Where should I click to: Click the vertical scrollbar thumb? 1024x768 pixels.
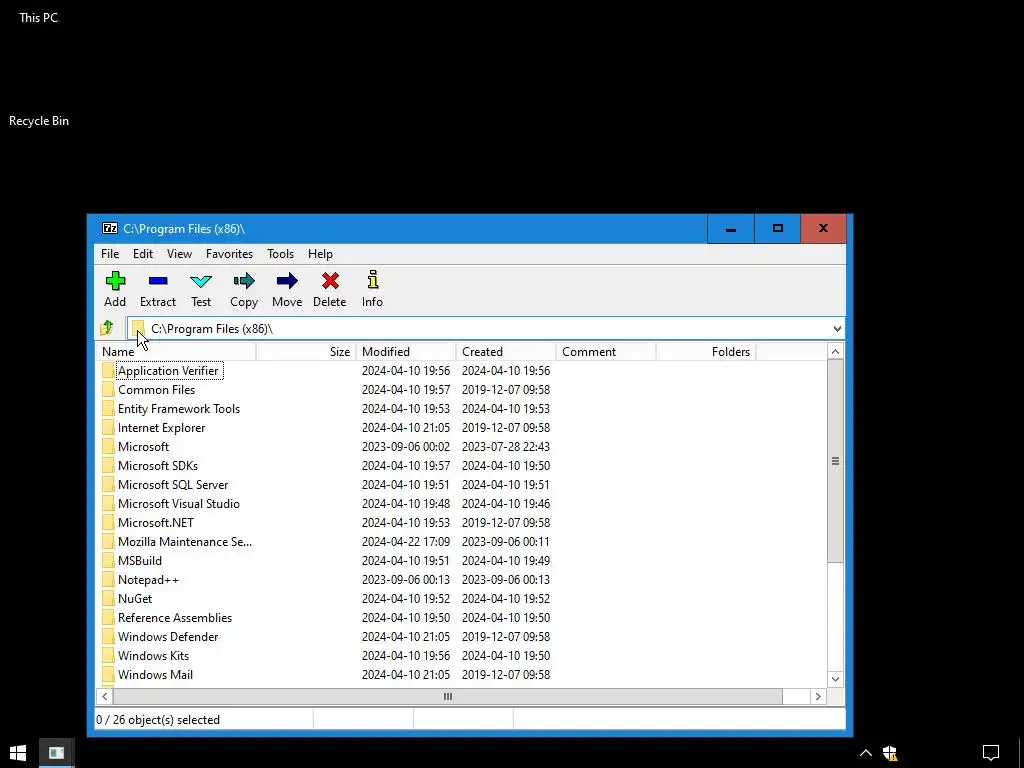pyautogui.click(x=835, y=461)
